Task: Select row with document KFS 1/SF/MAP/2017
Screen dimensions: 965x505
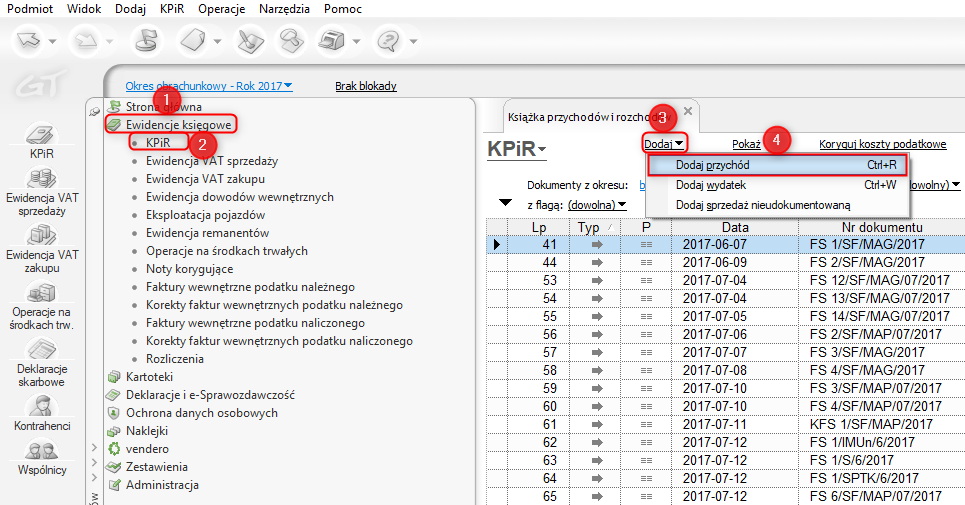Action: click(x=726, y=424)
